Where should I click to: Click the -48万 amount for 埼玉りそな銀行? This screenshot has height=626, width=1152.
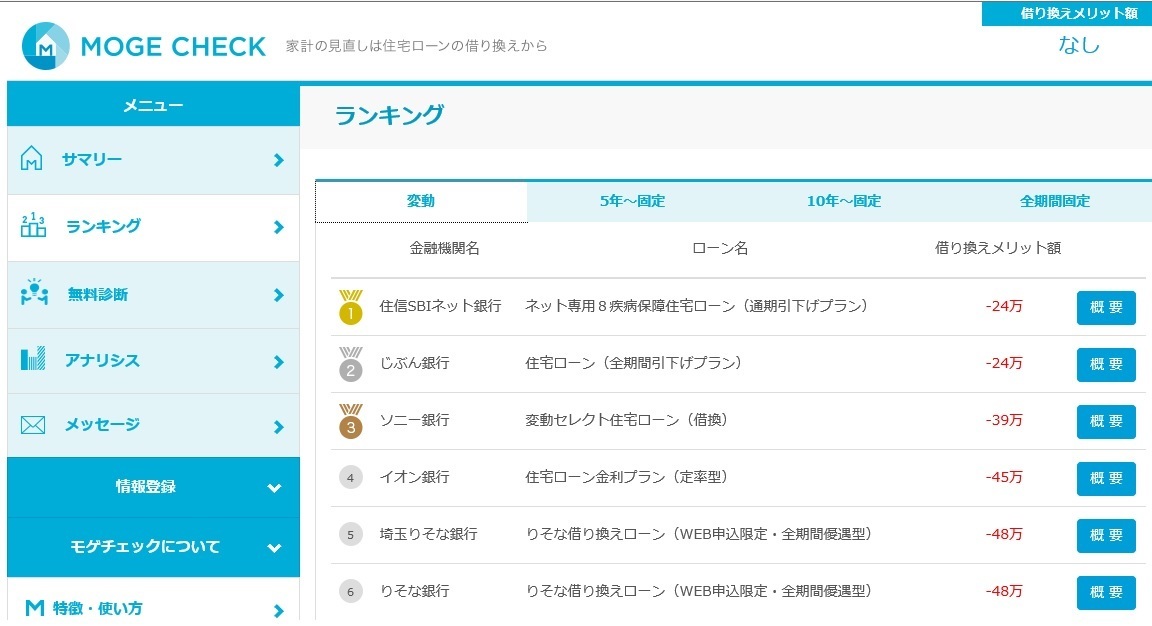tap(1004, 534)
